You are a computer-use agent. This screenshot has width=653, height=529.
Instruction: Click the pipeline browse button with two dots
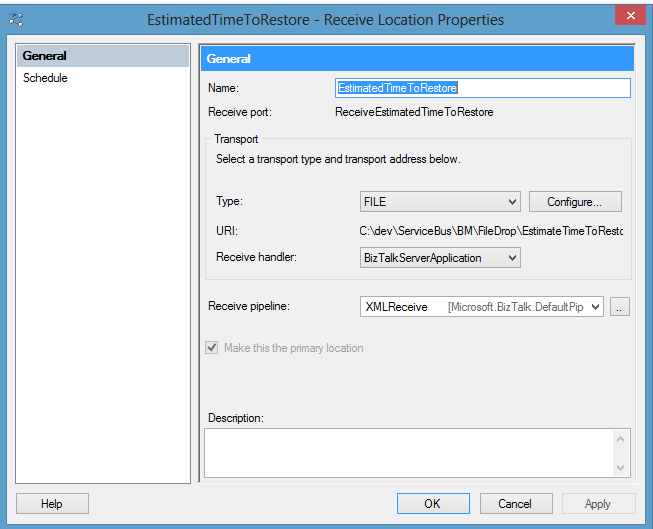click(620, 307)
